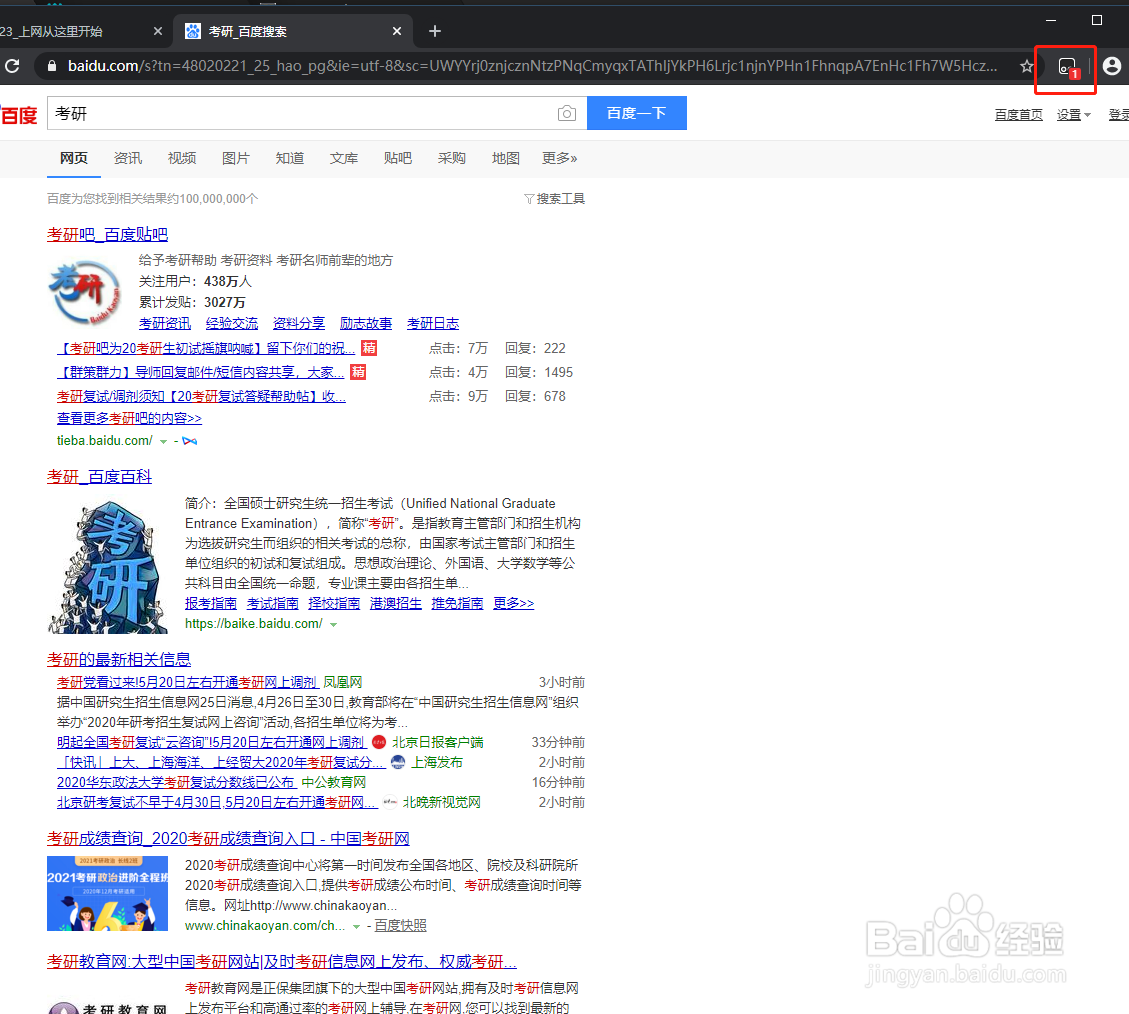Open 搜索工具 with the funnel icon
This screenshot has width=1129, height=1014.
click(x=555, y=198)
